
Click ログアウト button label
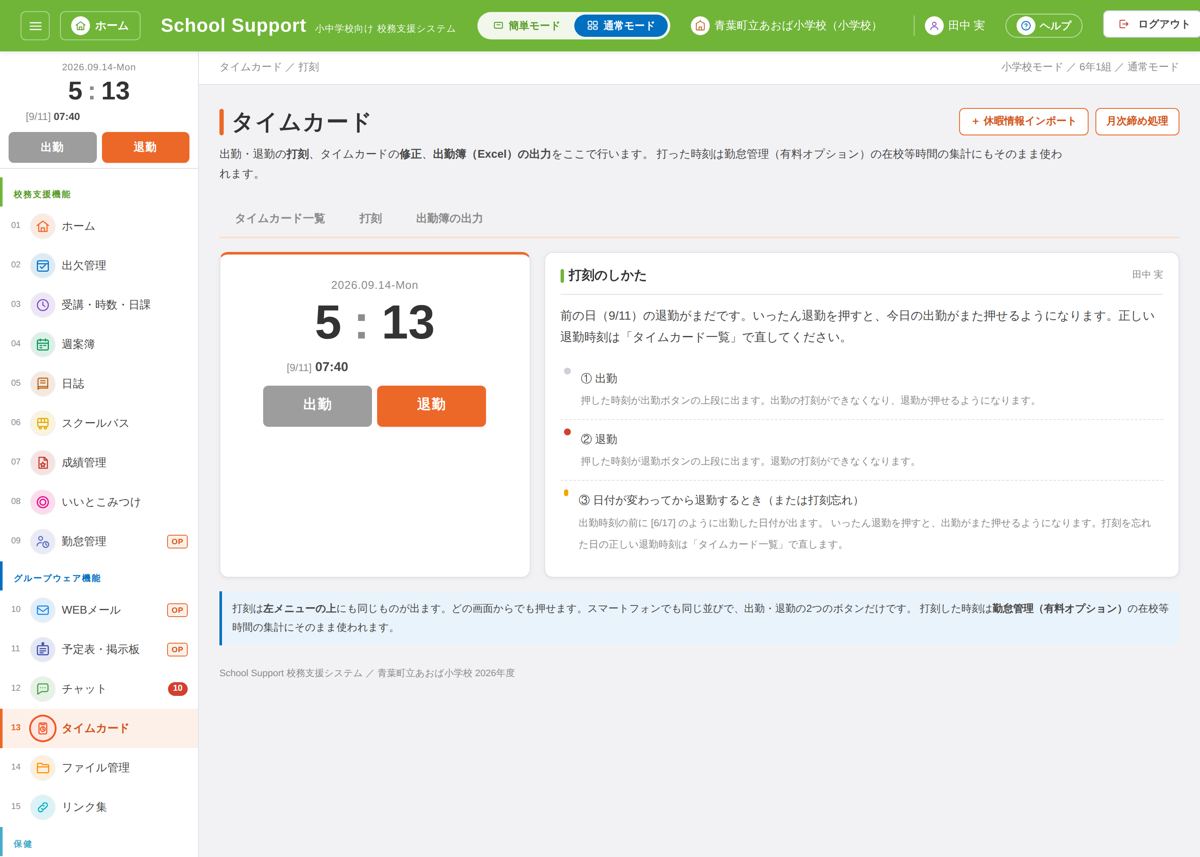1164,24
